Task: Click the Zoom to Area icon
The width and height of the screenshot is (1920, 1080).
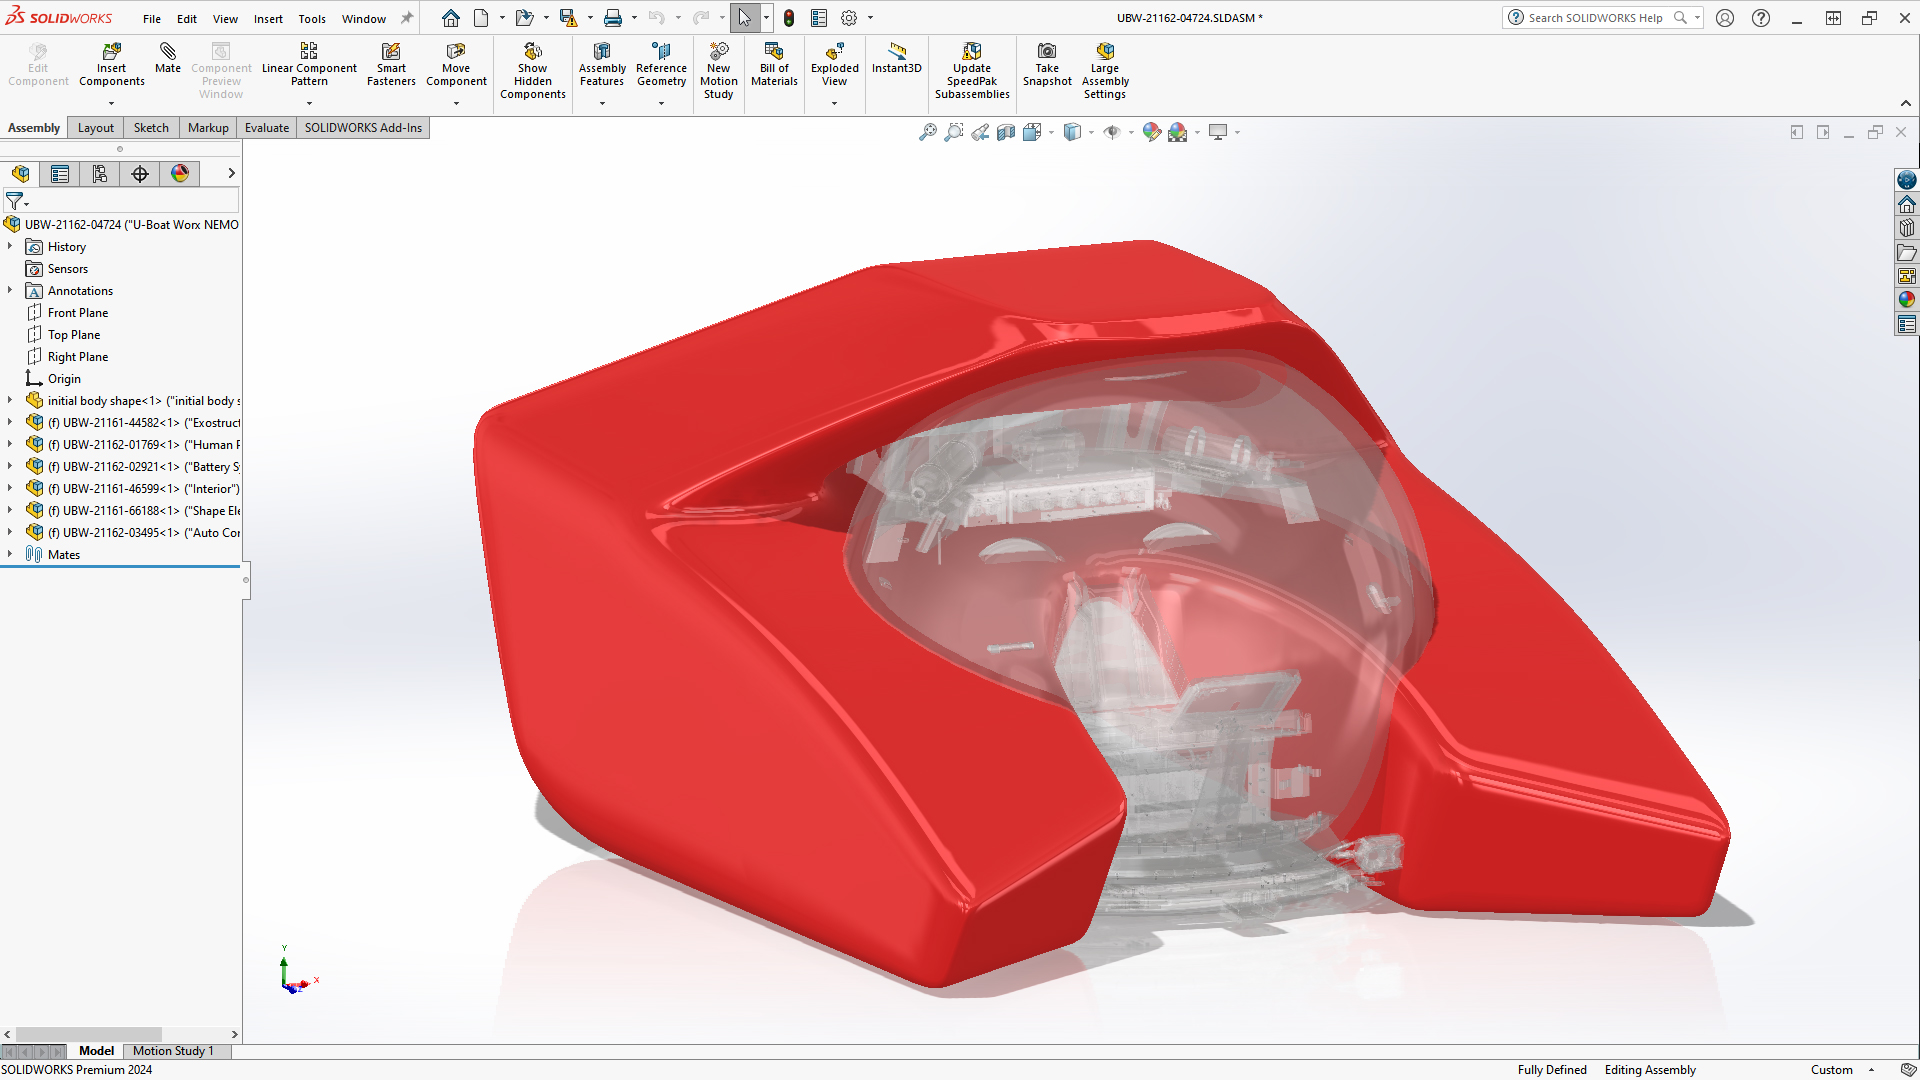Action: pyautogui.click(x=954, y=132)
